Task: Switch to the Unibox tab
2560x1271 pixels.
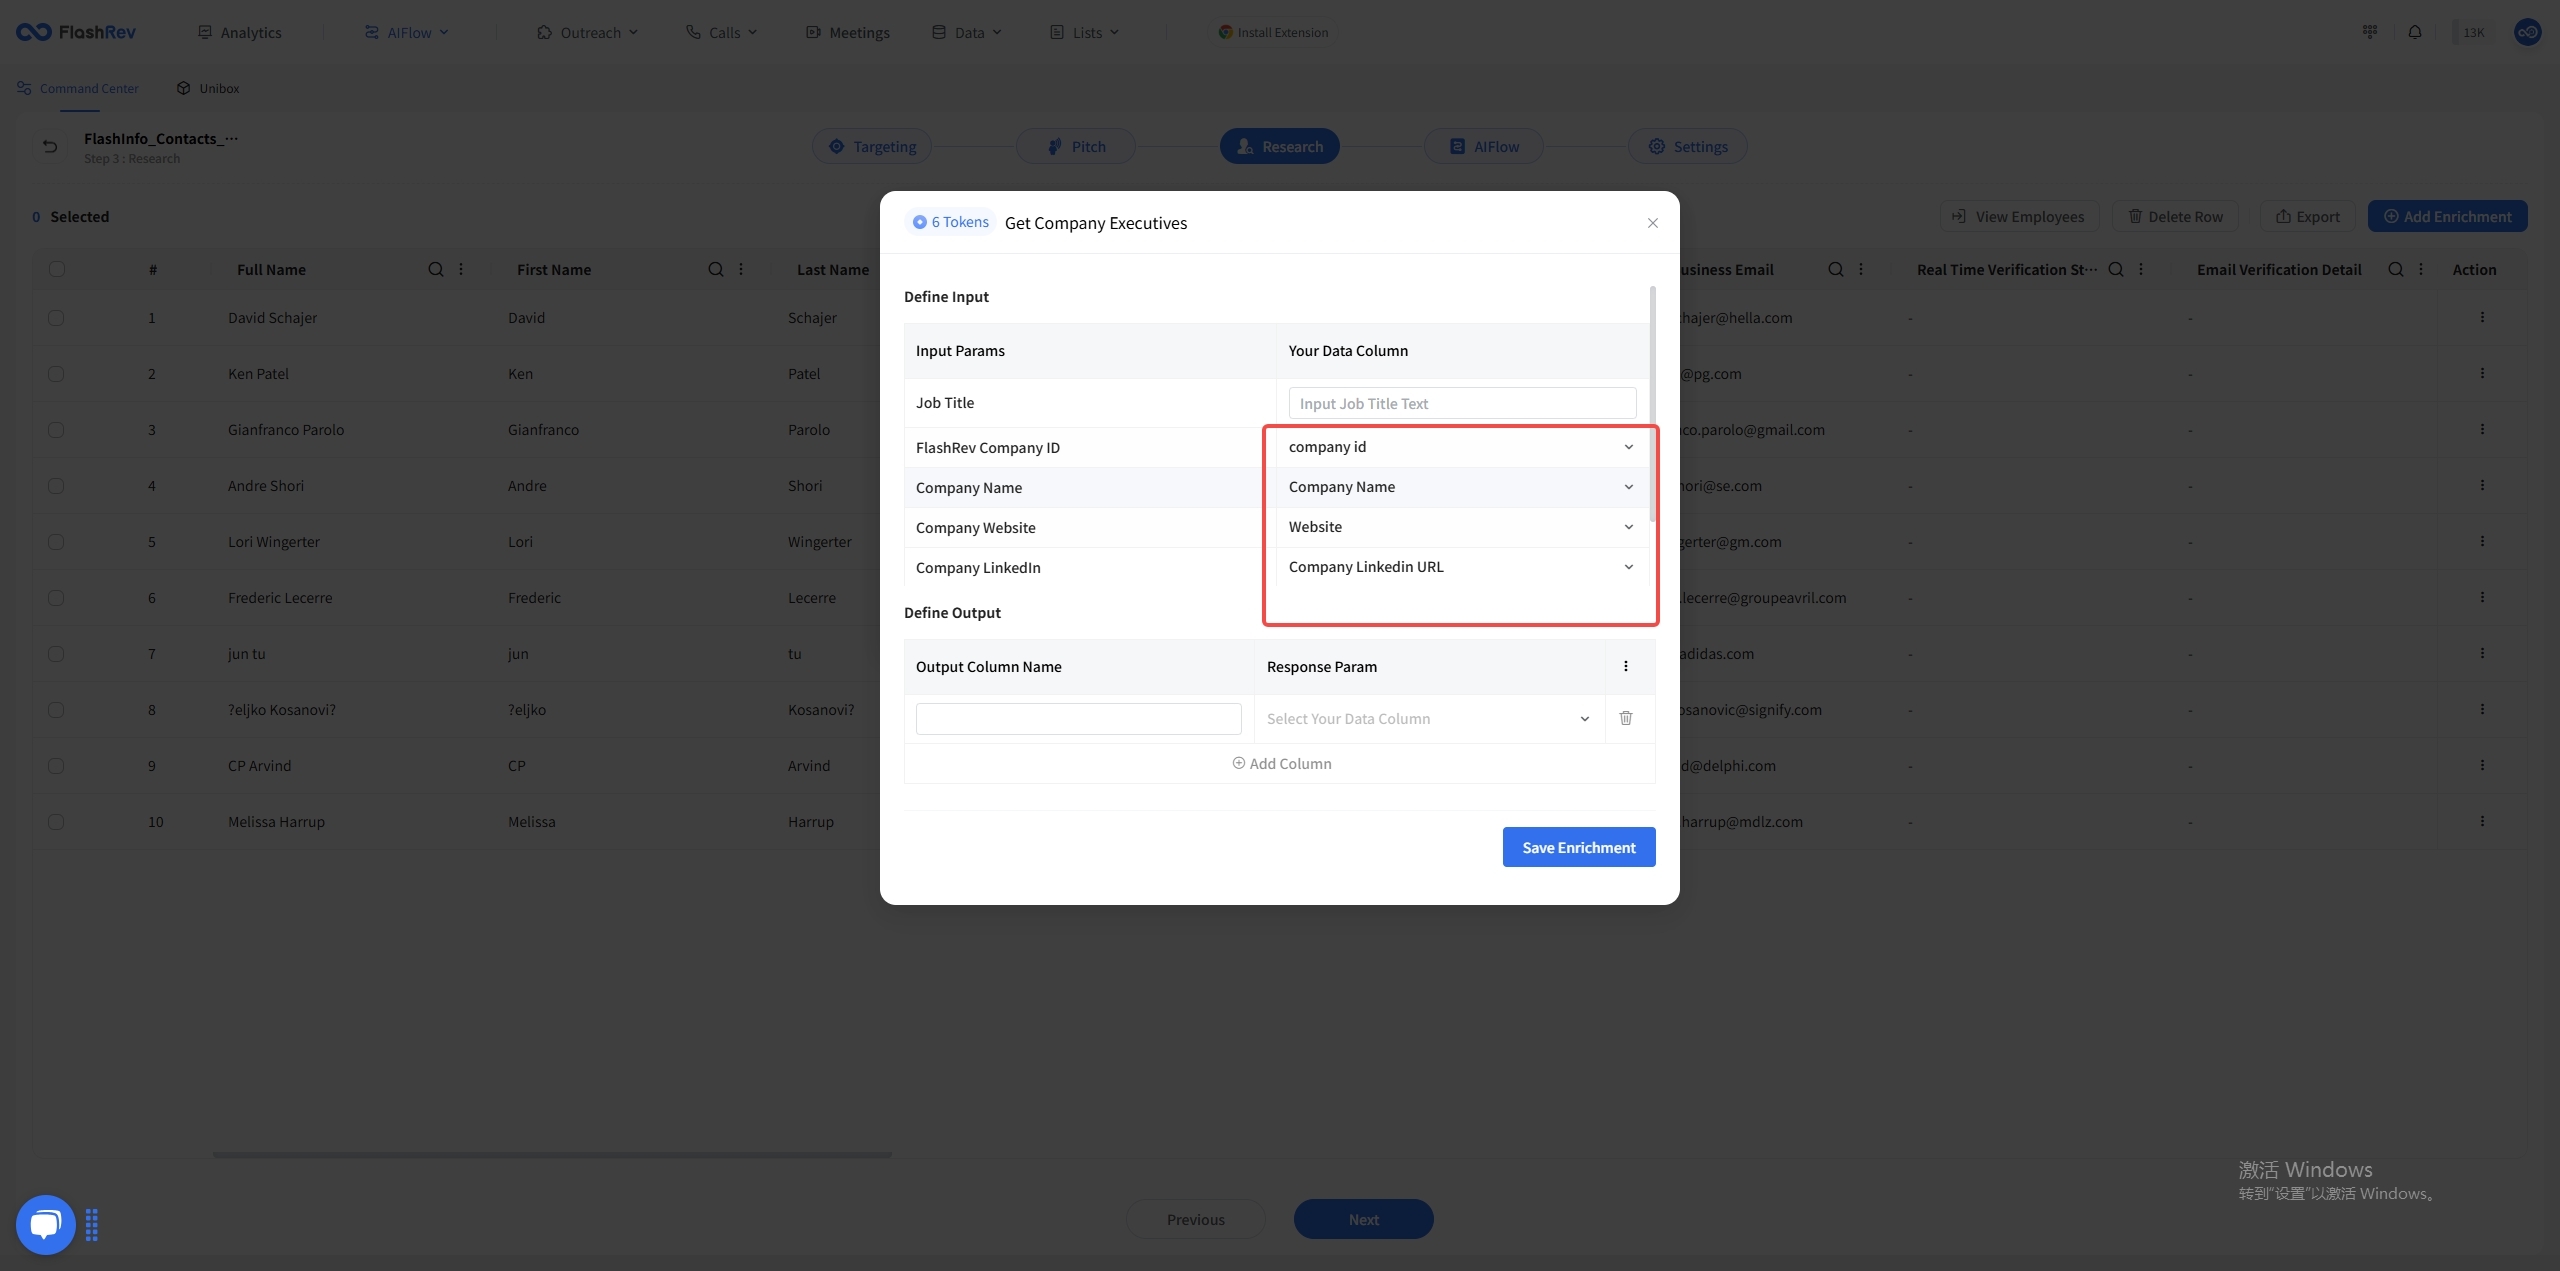Action: pos(208,88)
